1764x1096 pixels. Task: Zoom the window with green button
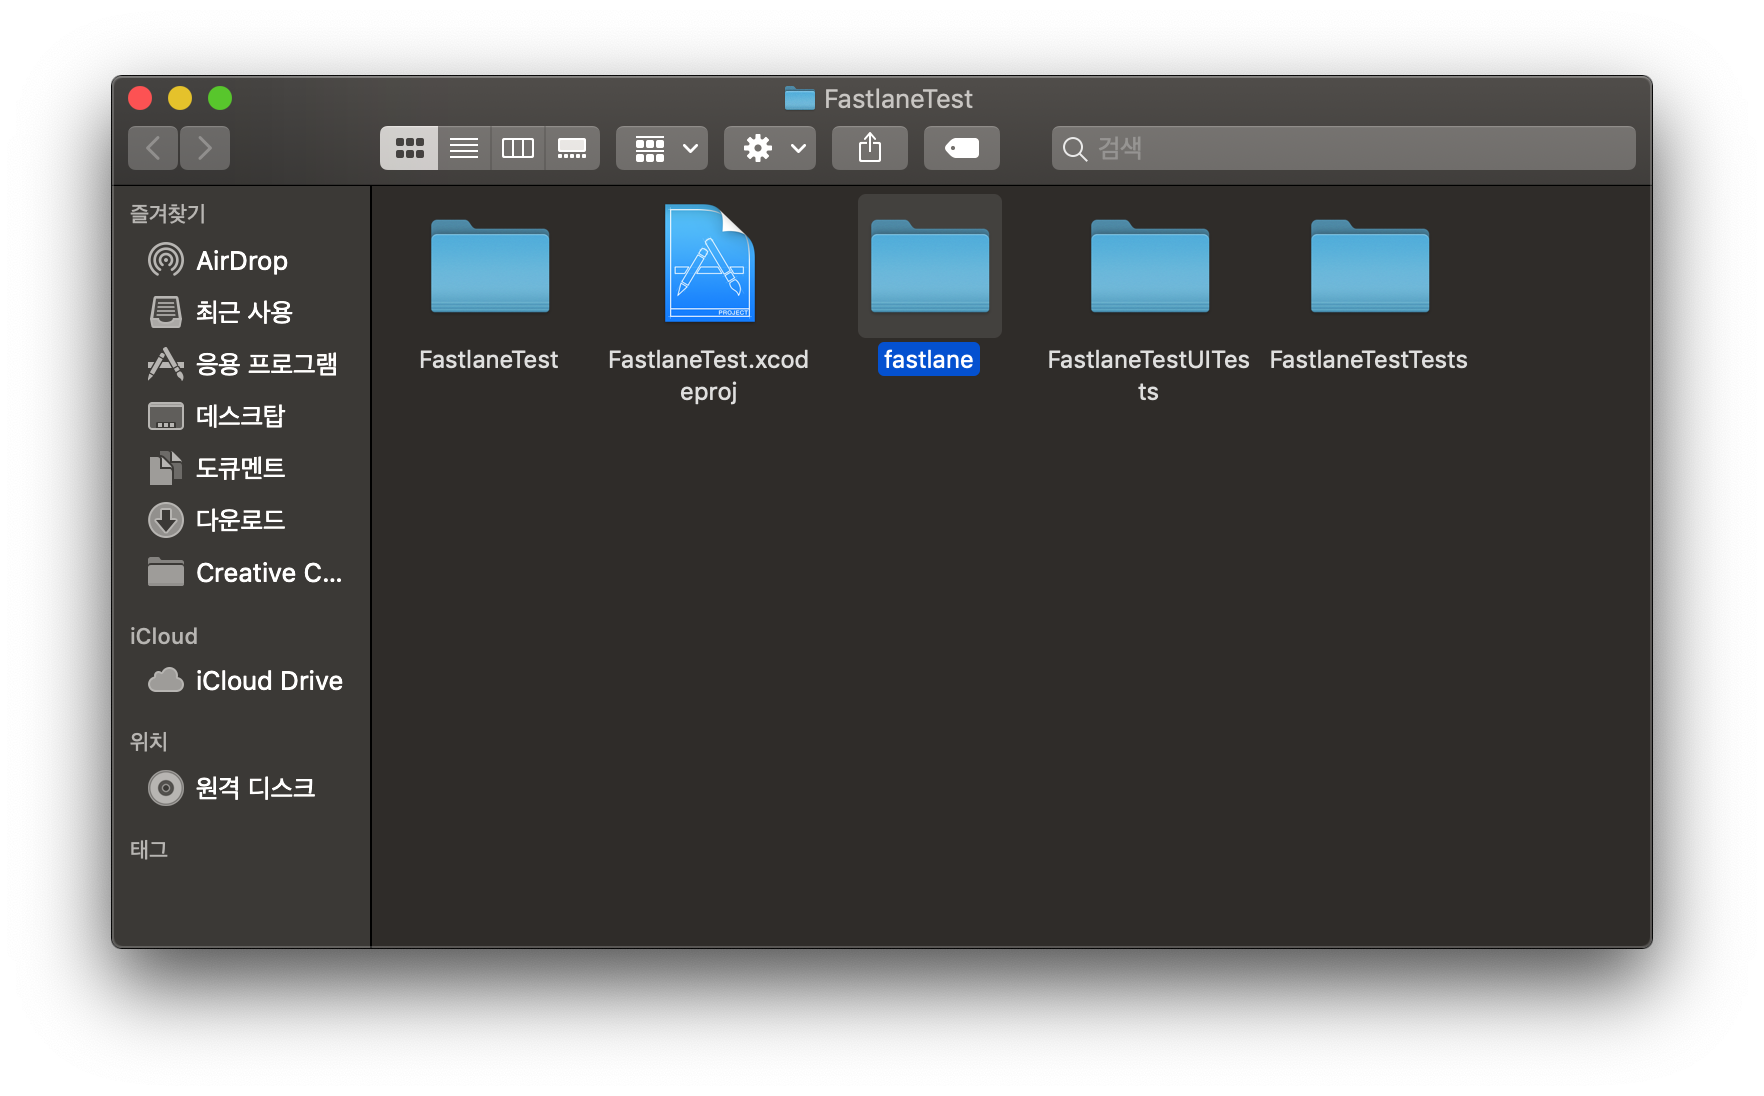[220, 98]
